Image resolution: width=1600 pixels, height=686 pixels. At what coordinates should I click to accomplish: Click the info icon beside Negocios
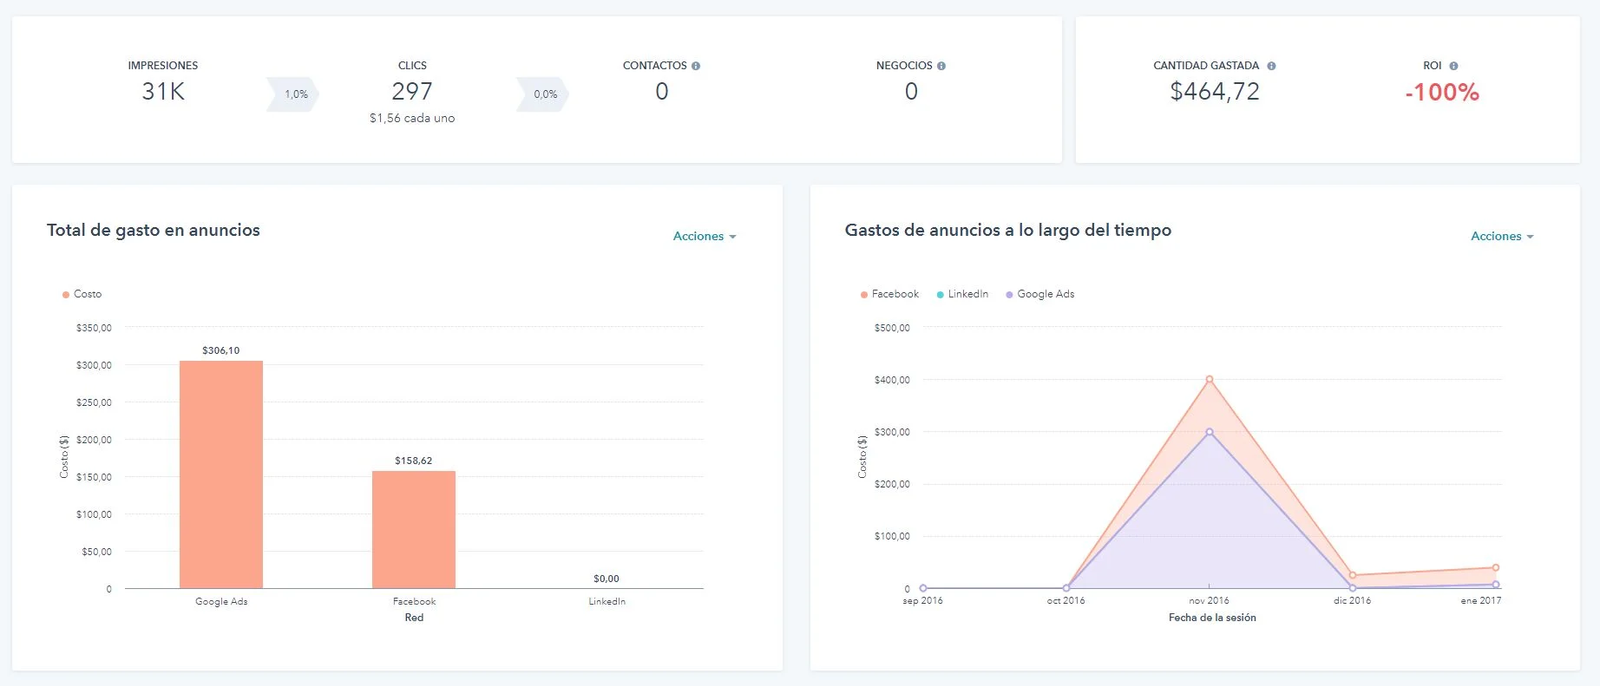[941, 66]
